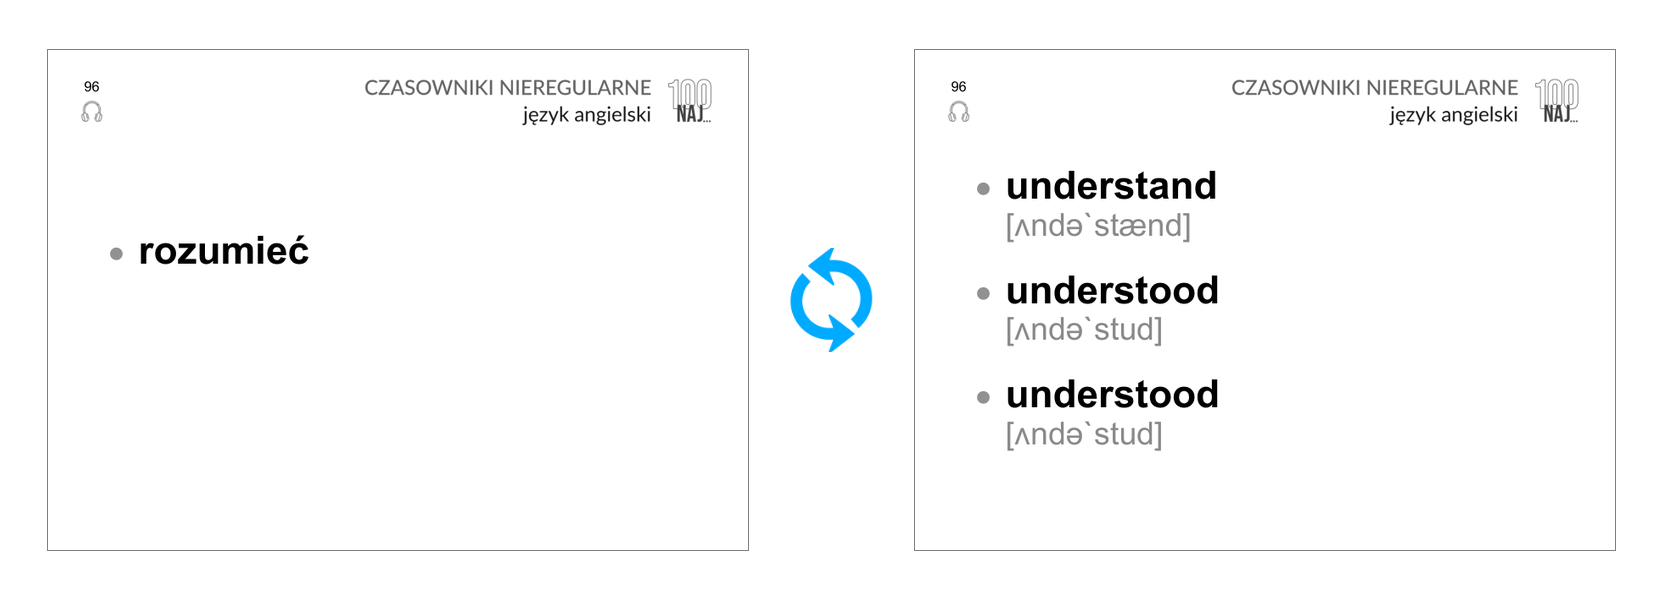Click the blue flip-card arrows icon
Screen dimensions: 1663x600
(831, 300)
